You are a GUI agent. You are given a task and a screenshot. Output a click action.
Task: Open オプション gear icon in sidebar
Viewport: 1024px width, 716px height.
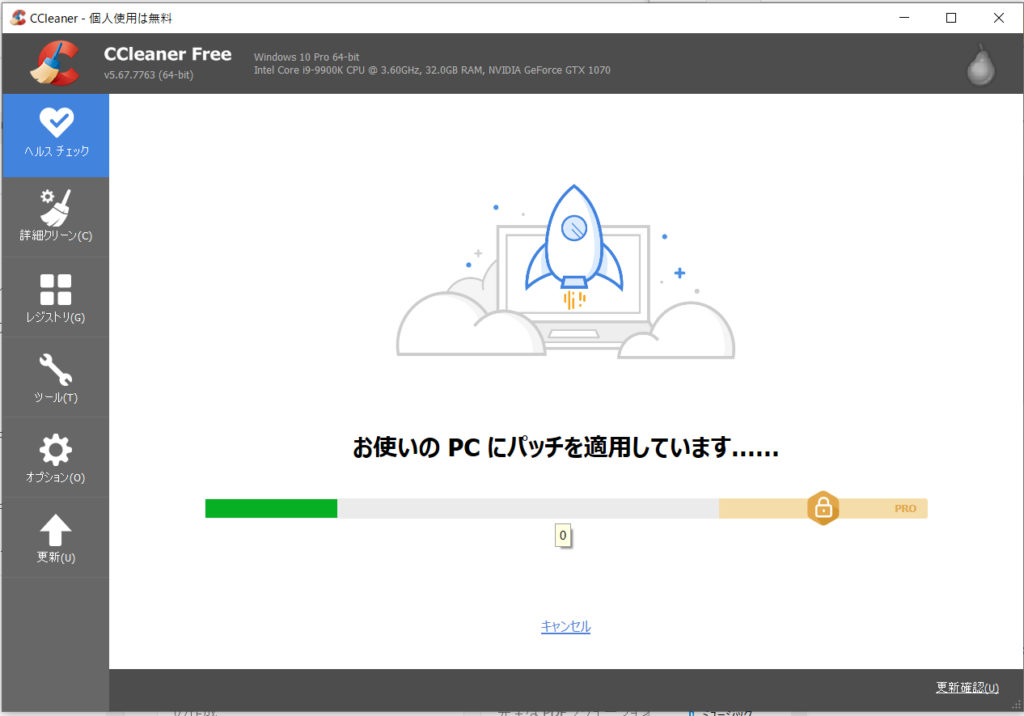(56, 450)
